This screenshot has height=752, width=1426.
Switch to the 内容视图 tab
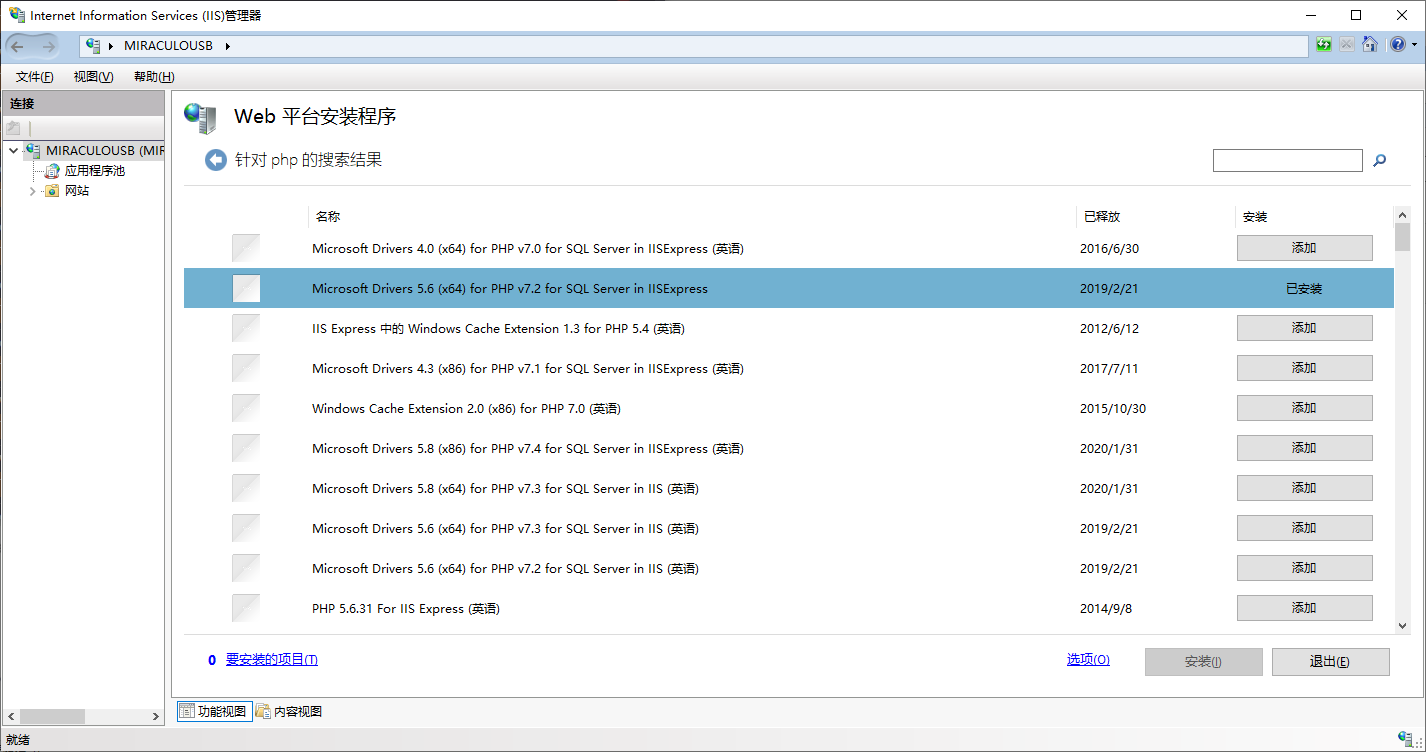point(289,711)
